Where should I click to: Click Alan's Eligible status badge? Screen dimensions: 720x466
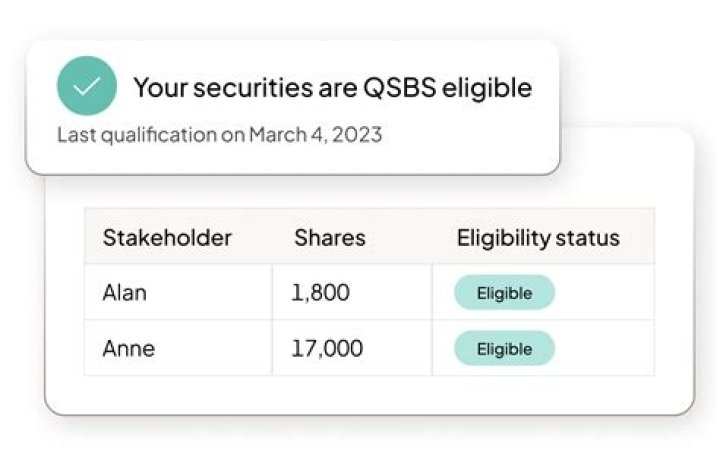504,293
